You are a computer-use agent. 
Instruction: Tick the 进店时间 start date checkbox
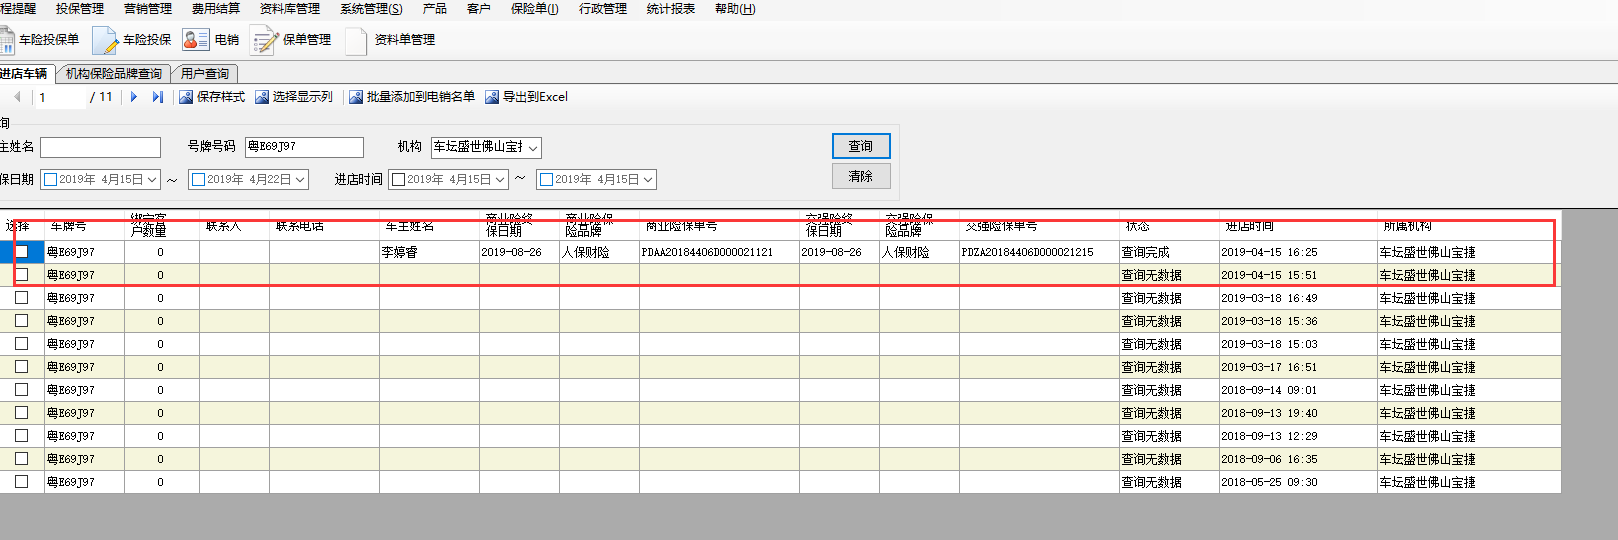click(399, 180)
